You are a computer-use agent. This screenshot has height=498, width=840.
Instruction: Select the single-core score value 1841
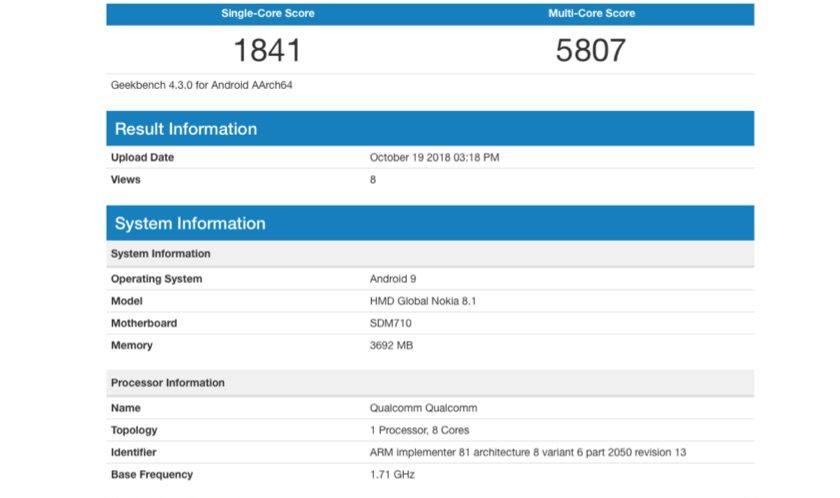pos(267,50)
